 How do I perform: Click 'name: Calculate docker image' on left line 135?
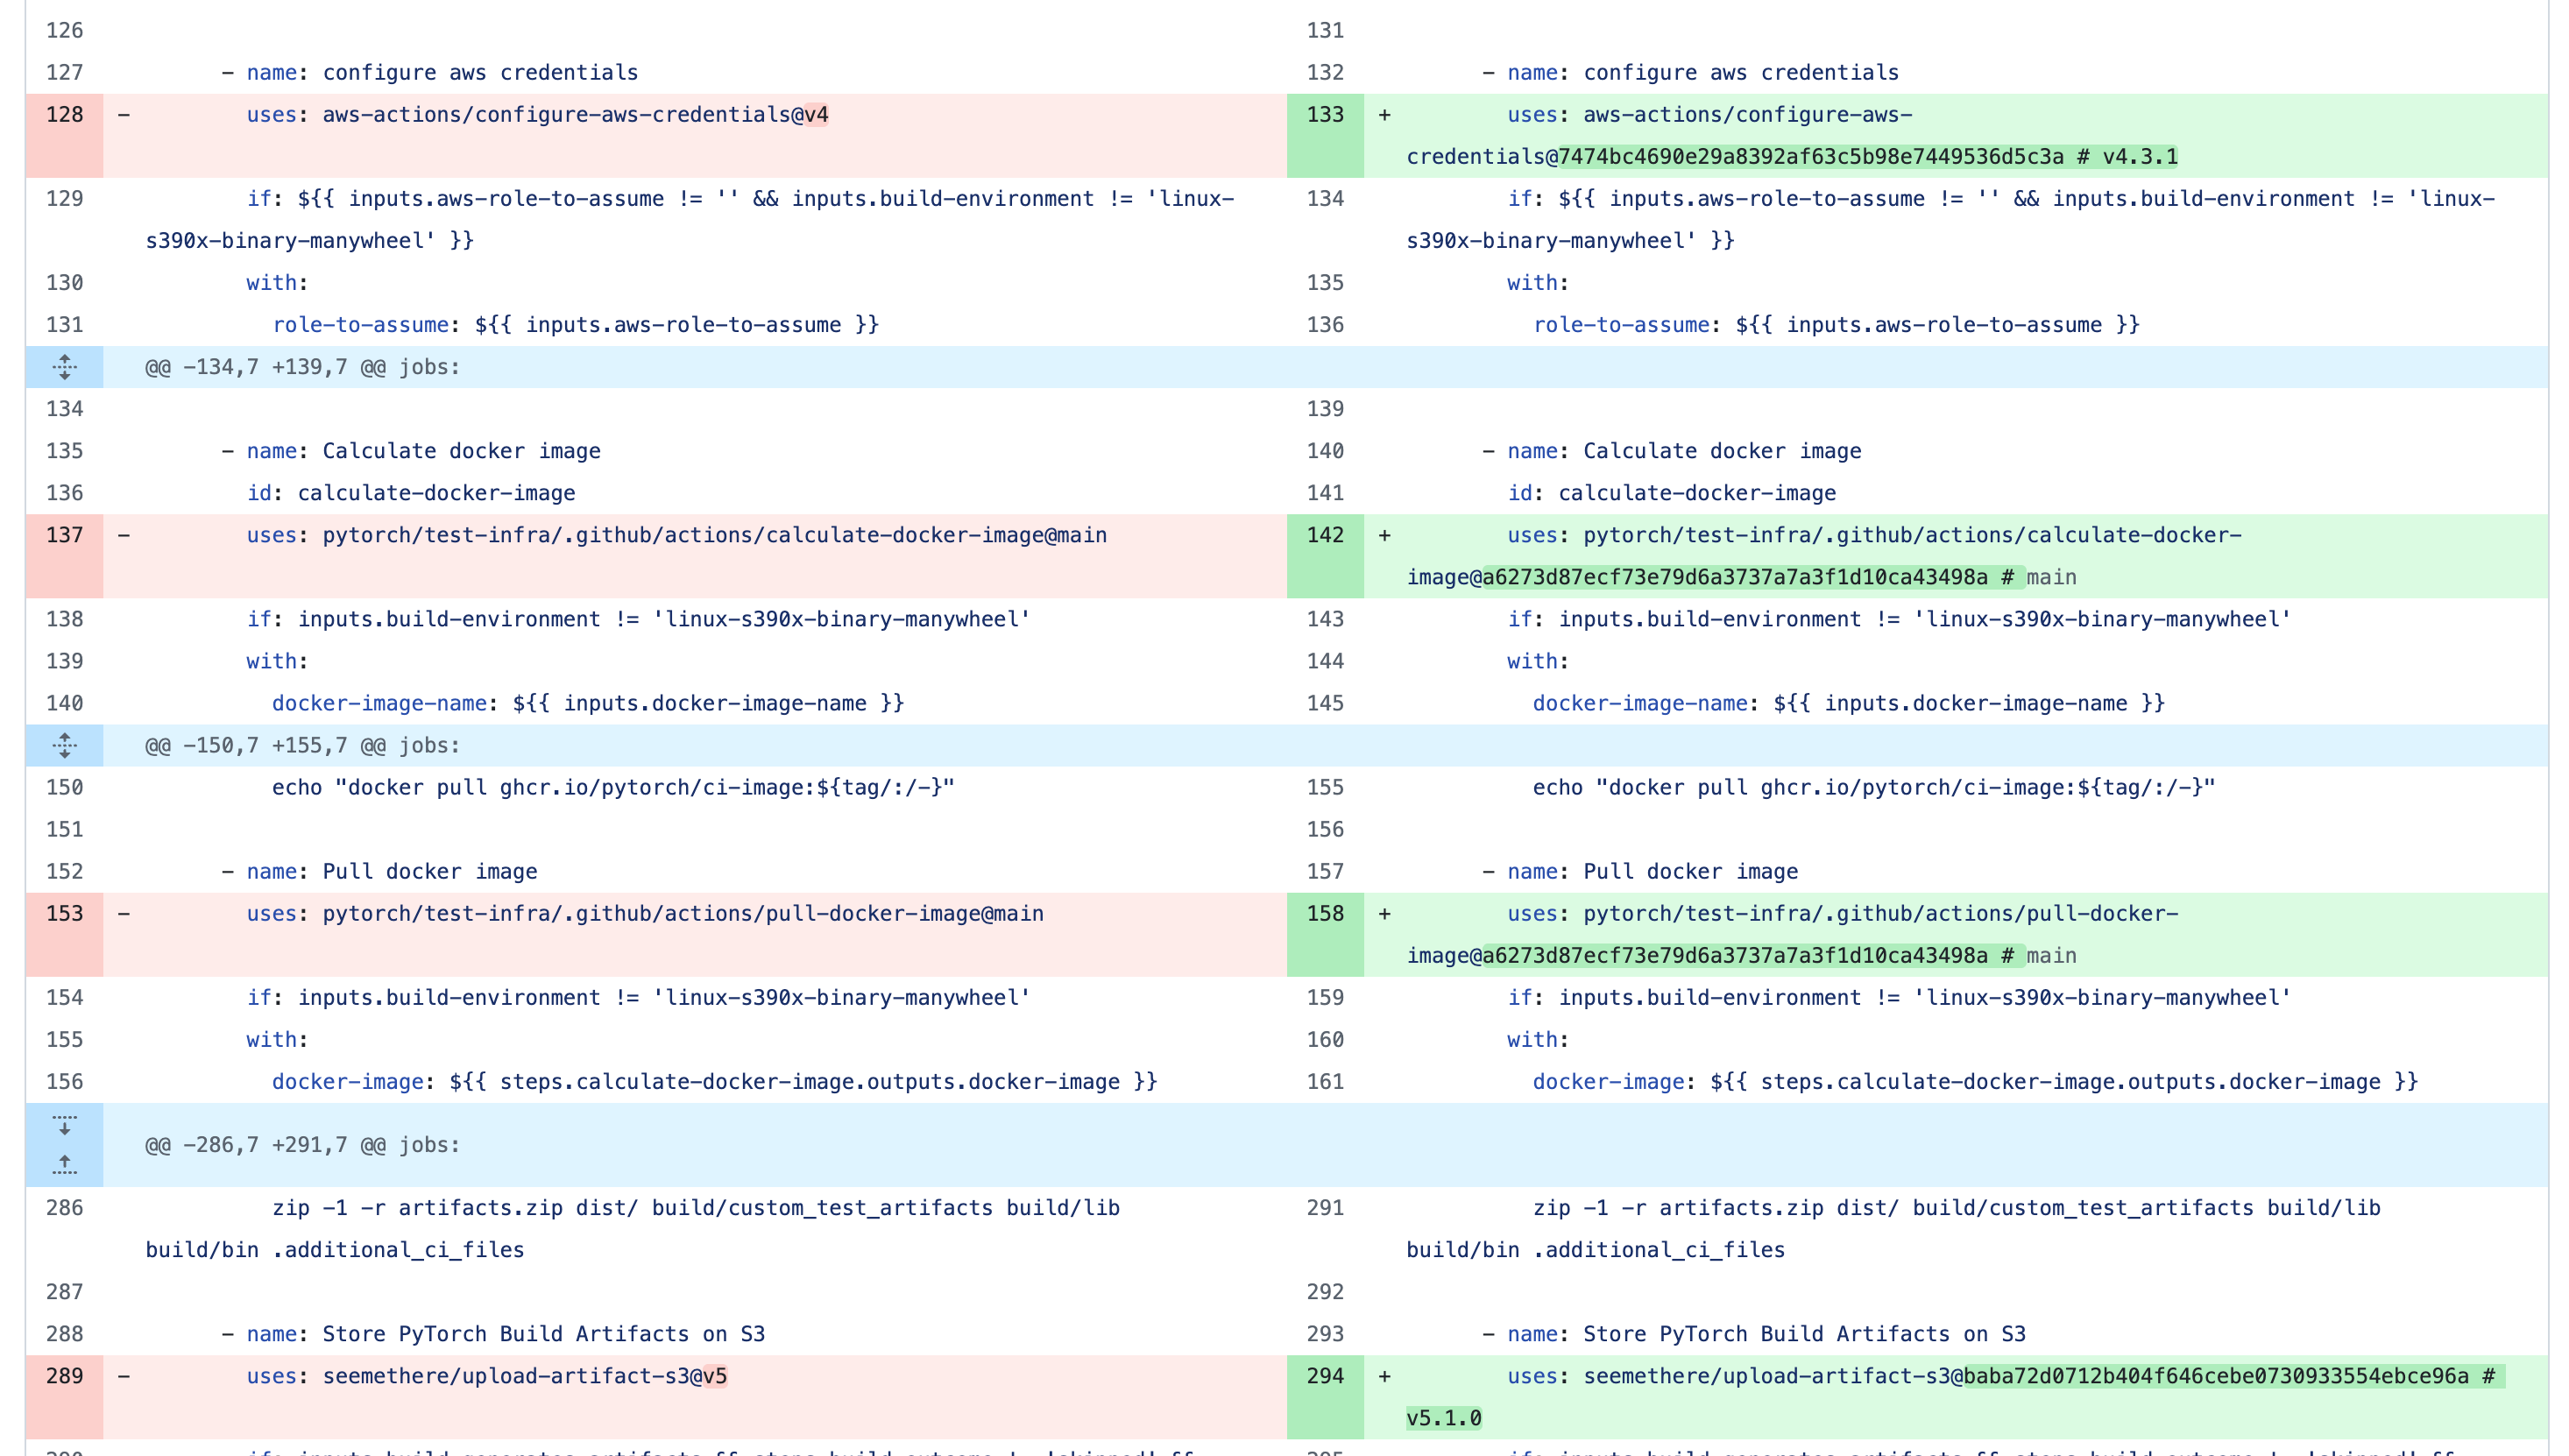pyautogui.click(x=424, y=451)
